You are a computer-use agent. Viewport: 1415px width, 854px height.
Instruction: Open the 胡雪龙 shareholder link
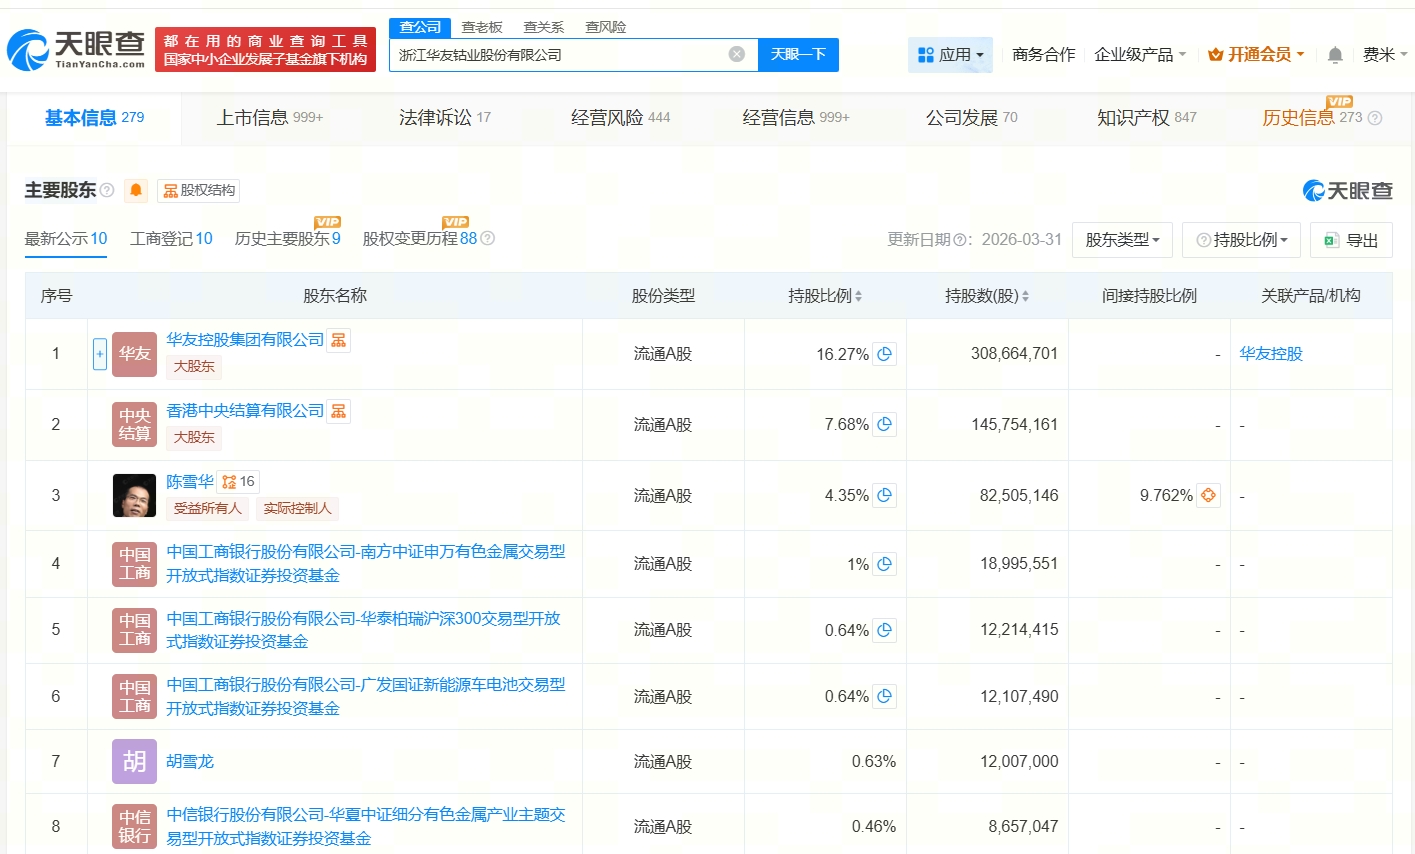(x=190, y=762)
